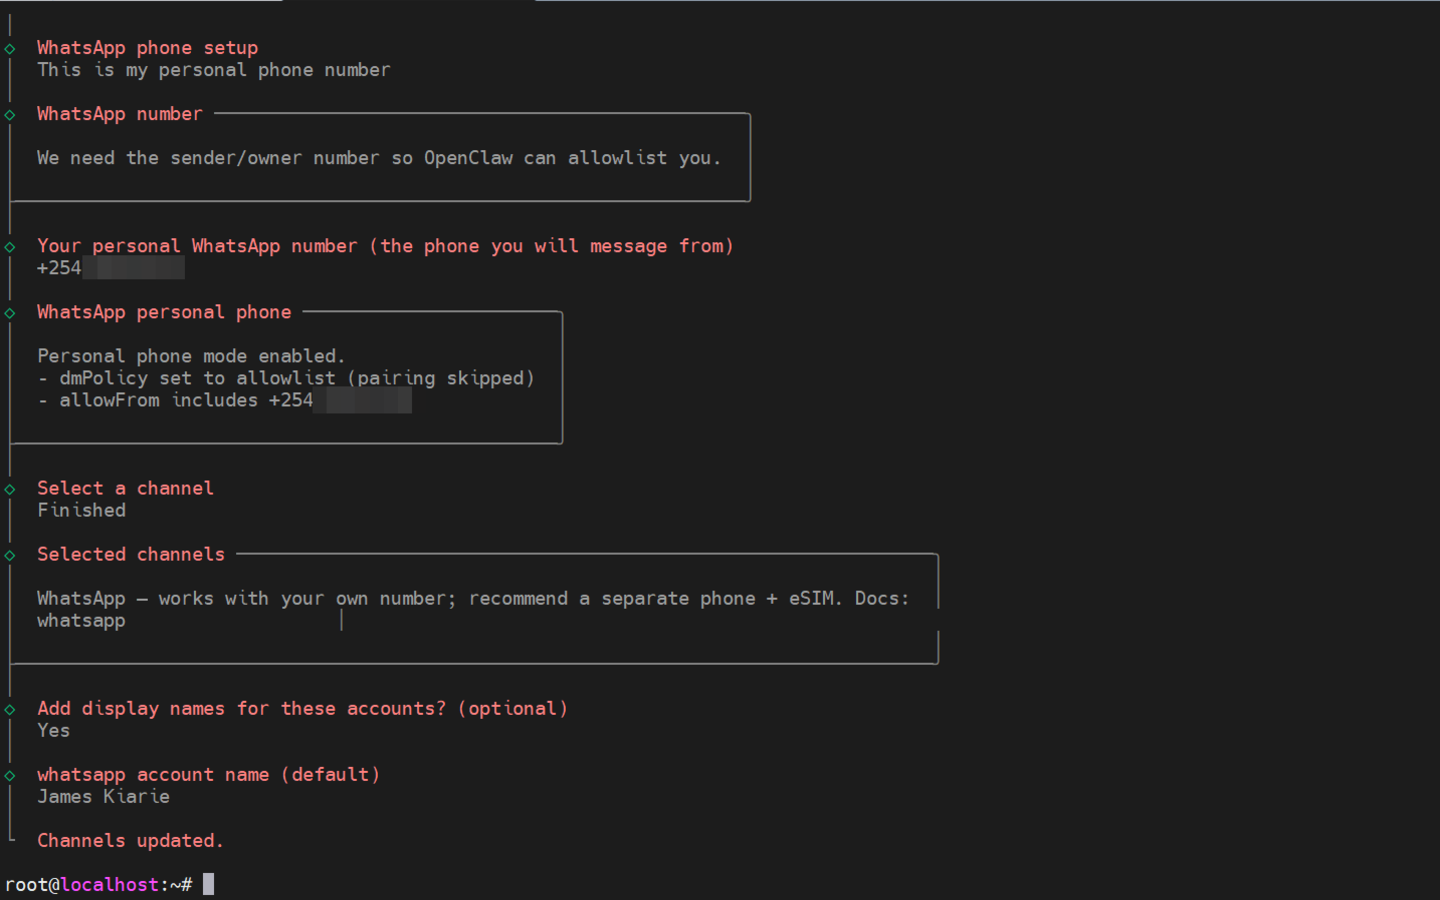The height and width of the screenshot is (900, 1440).
Task: Click the "James Kiarie" account name entry
Action: (103, 797)
